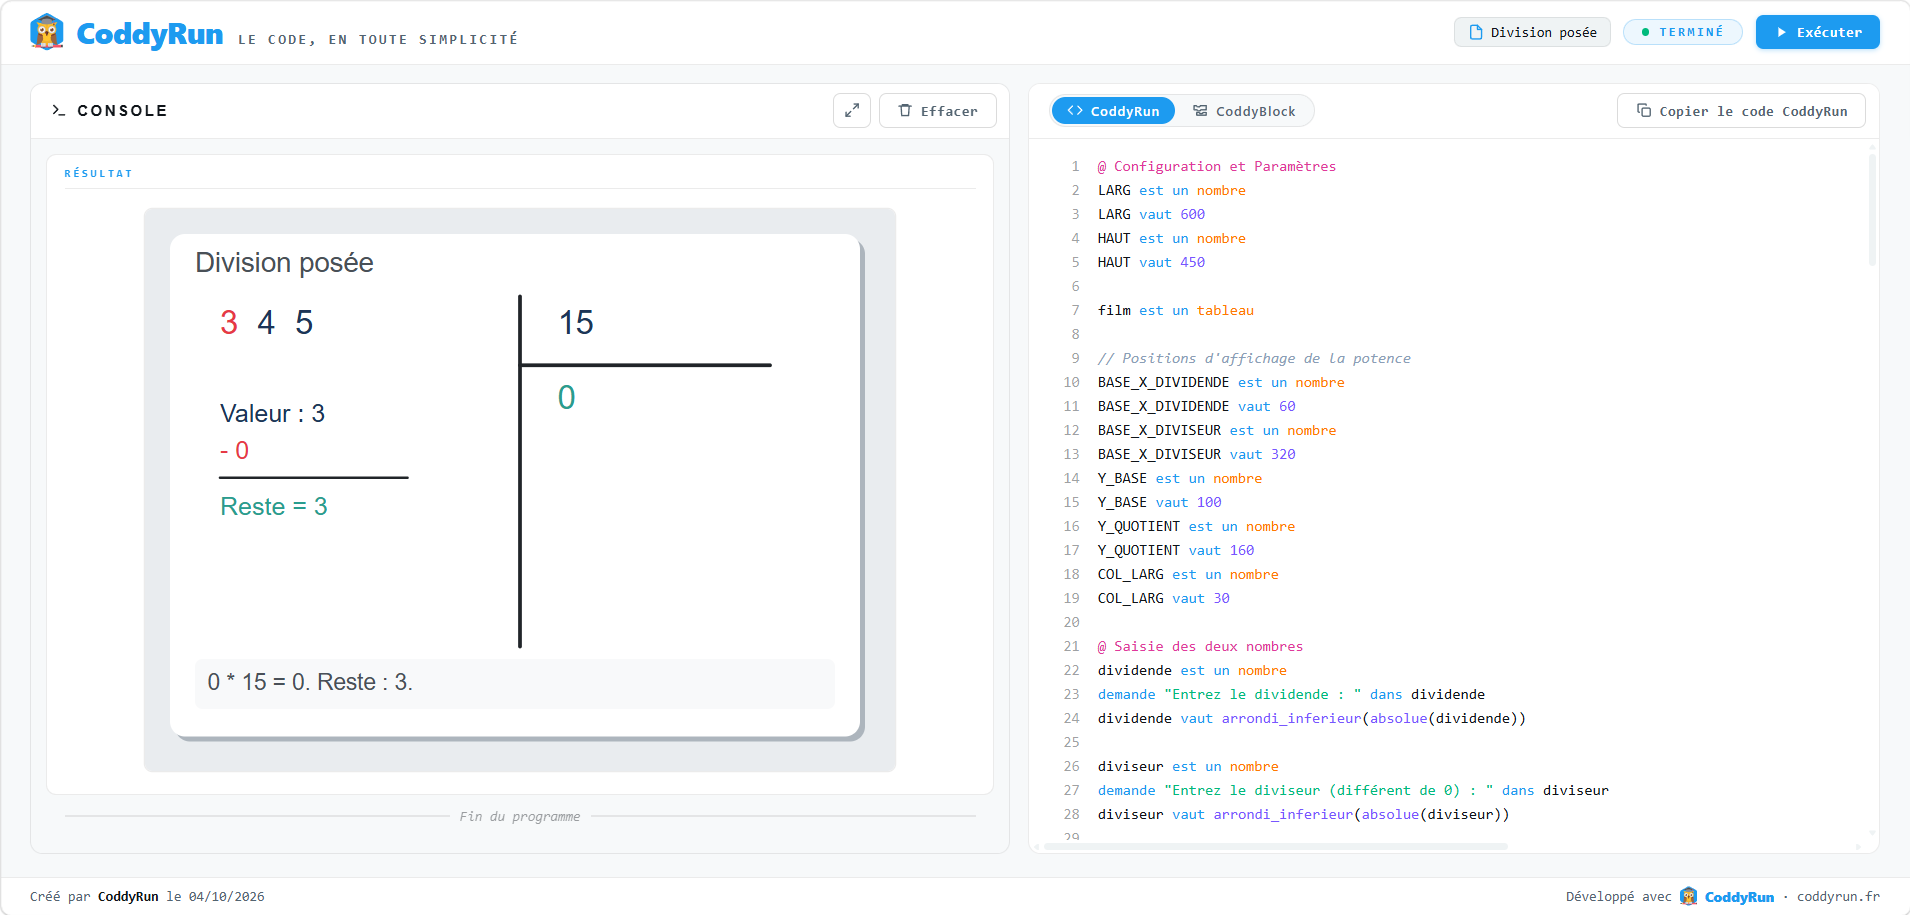This screenshot has height=915, width=1910.
Task: Click code line 'dividende est un nombre'
Action: pyautogui.click(x=1192, y=671)
